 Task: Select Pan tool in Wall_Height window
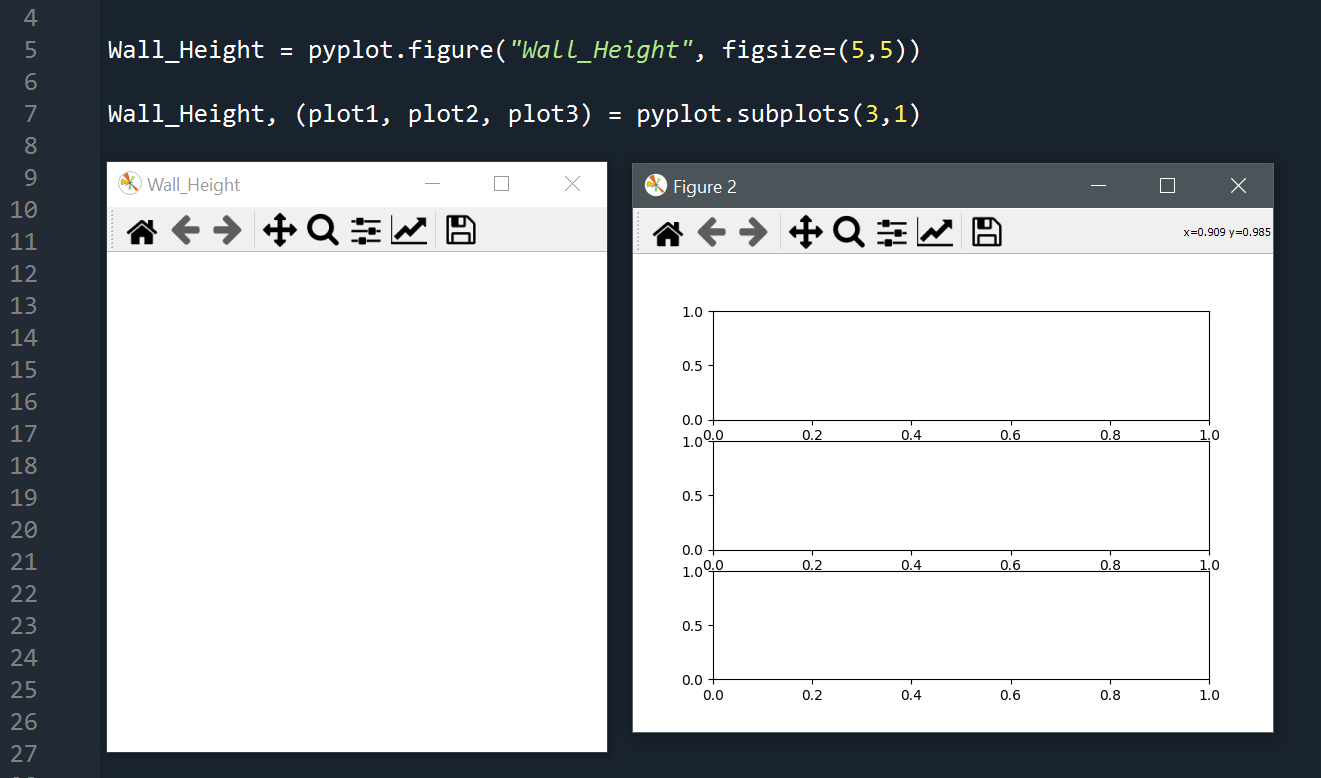[x=279, y=231]
